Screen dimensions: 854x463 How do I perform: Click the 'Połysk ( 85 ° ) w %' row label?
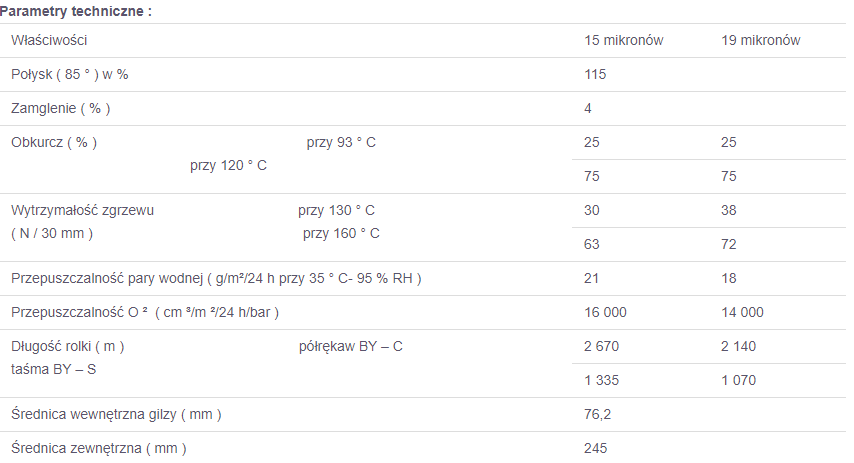coord(70,75)
